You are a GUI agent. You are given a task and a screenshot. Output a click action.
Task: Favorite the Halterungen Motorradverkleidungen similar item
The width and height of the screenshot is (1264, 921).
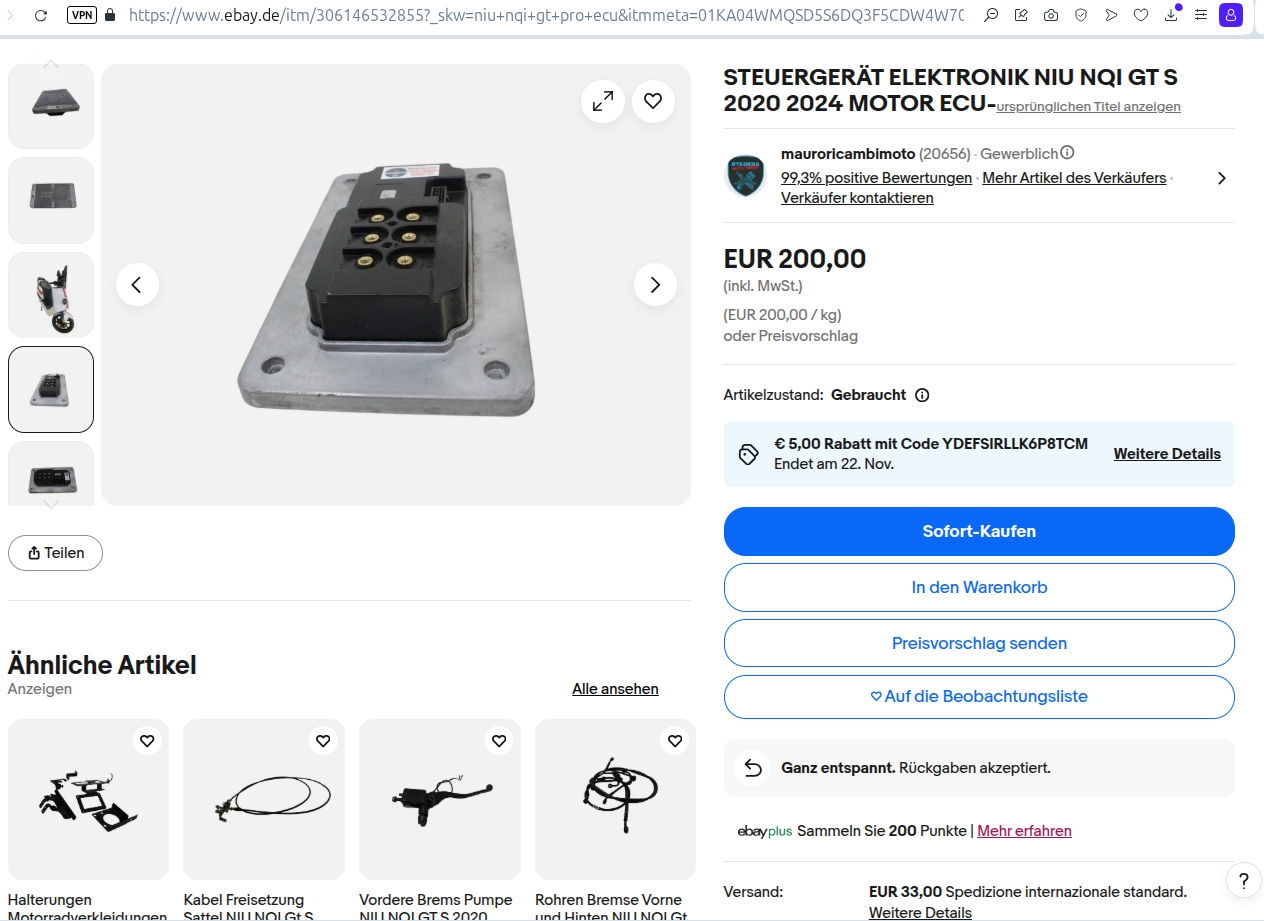coord(147,741)
